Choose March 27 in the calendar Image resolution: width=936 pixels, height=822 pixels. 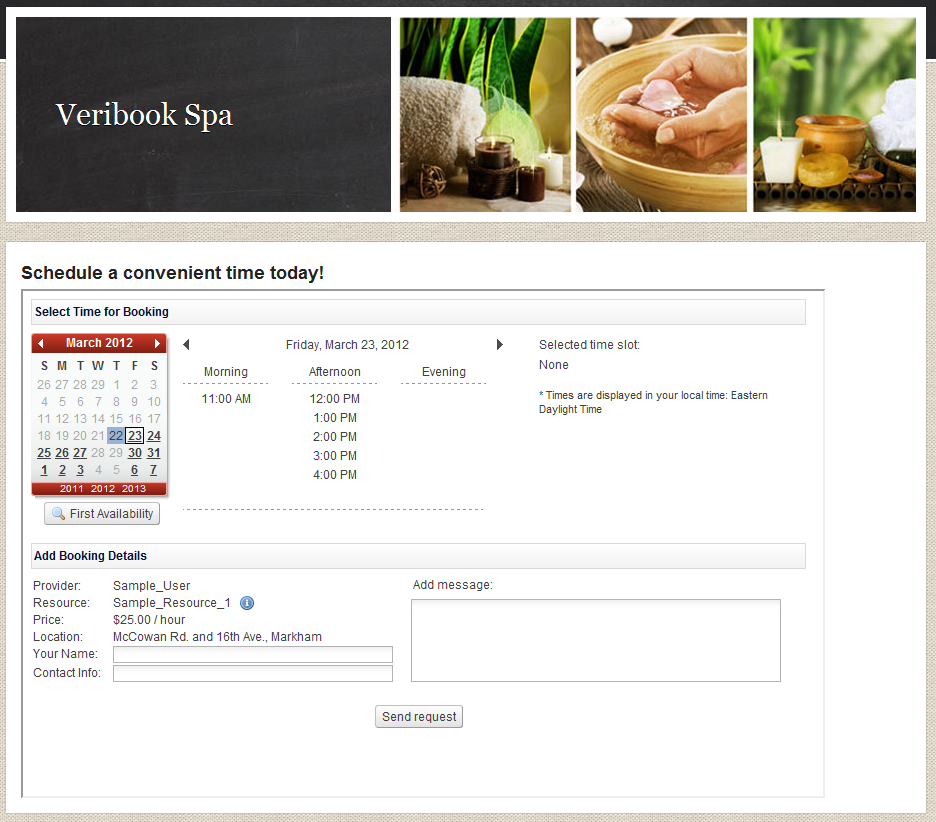[80, 453]
